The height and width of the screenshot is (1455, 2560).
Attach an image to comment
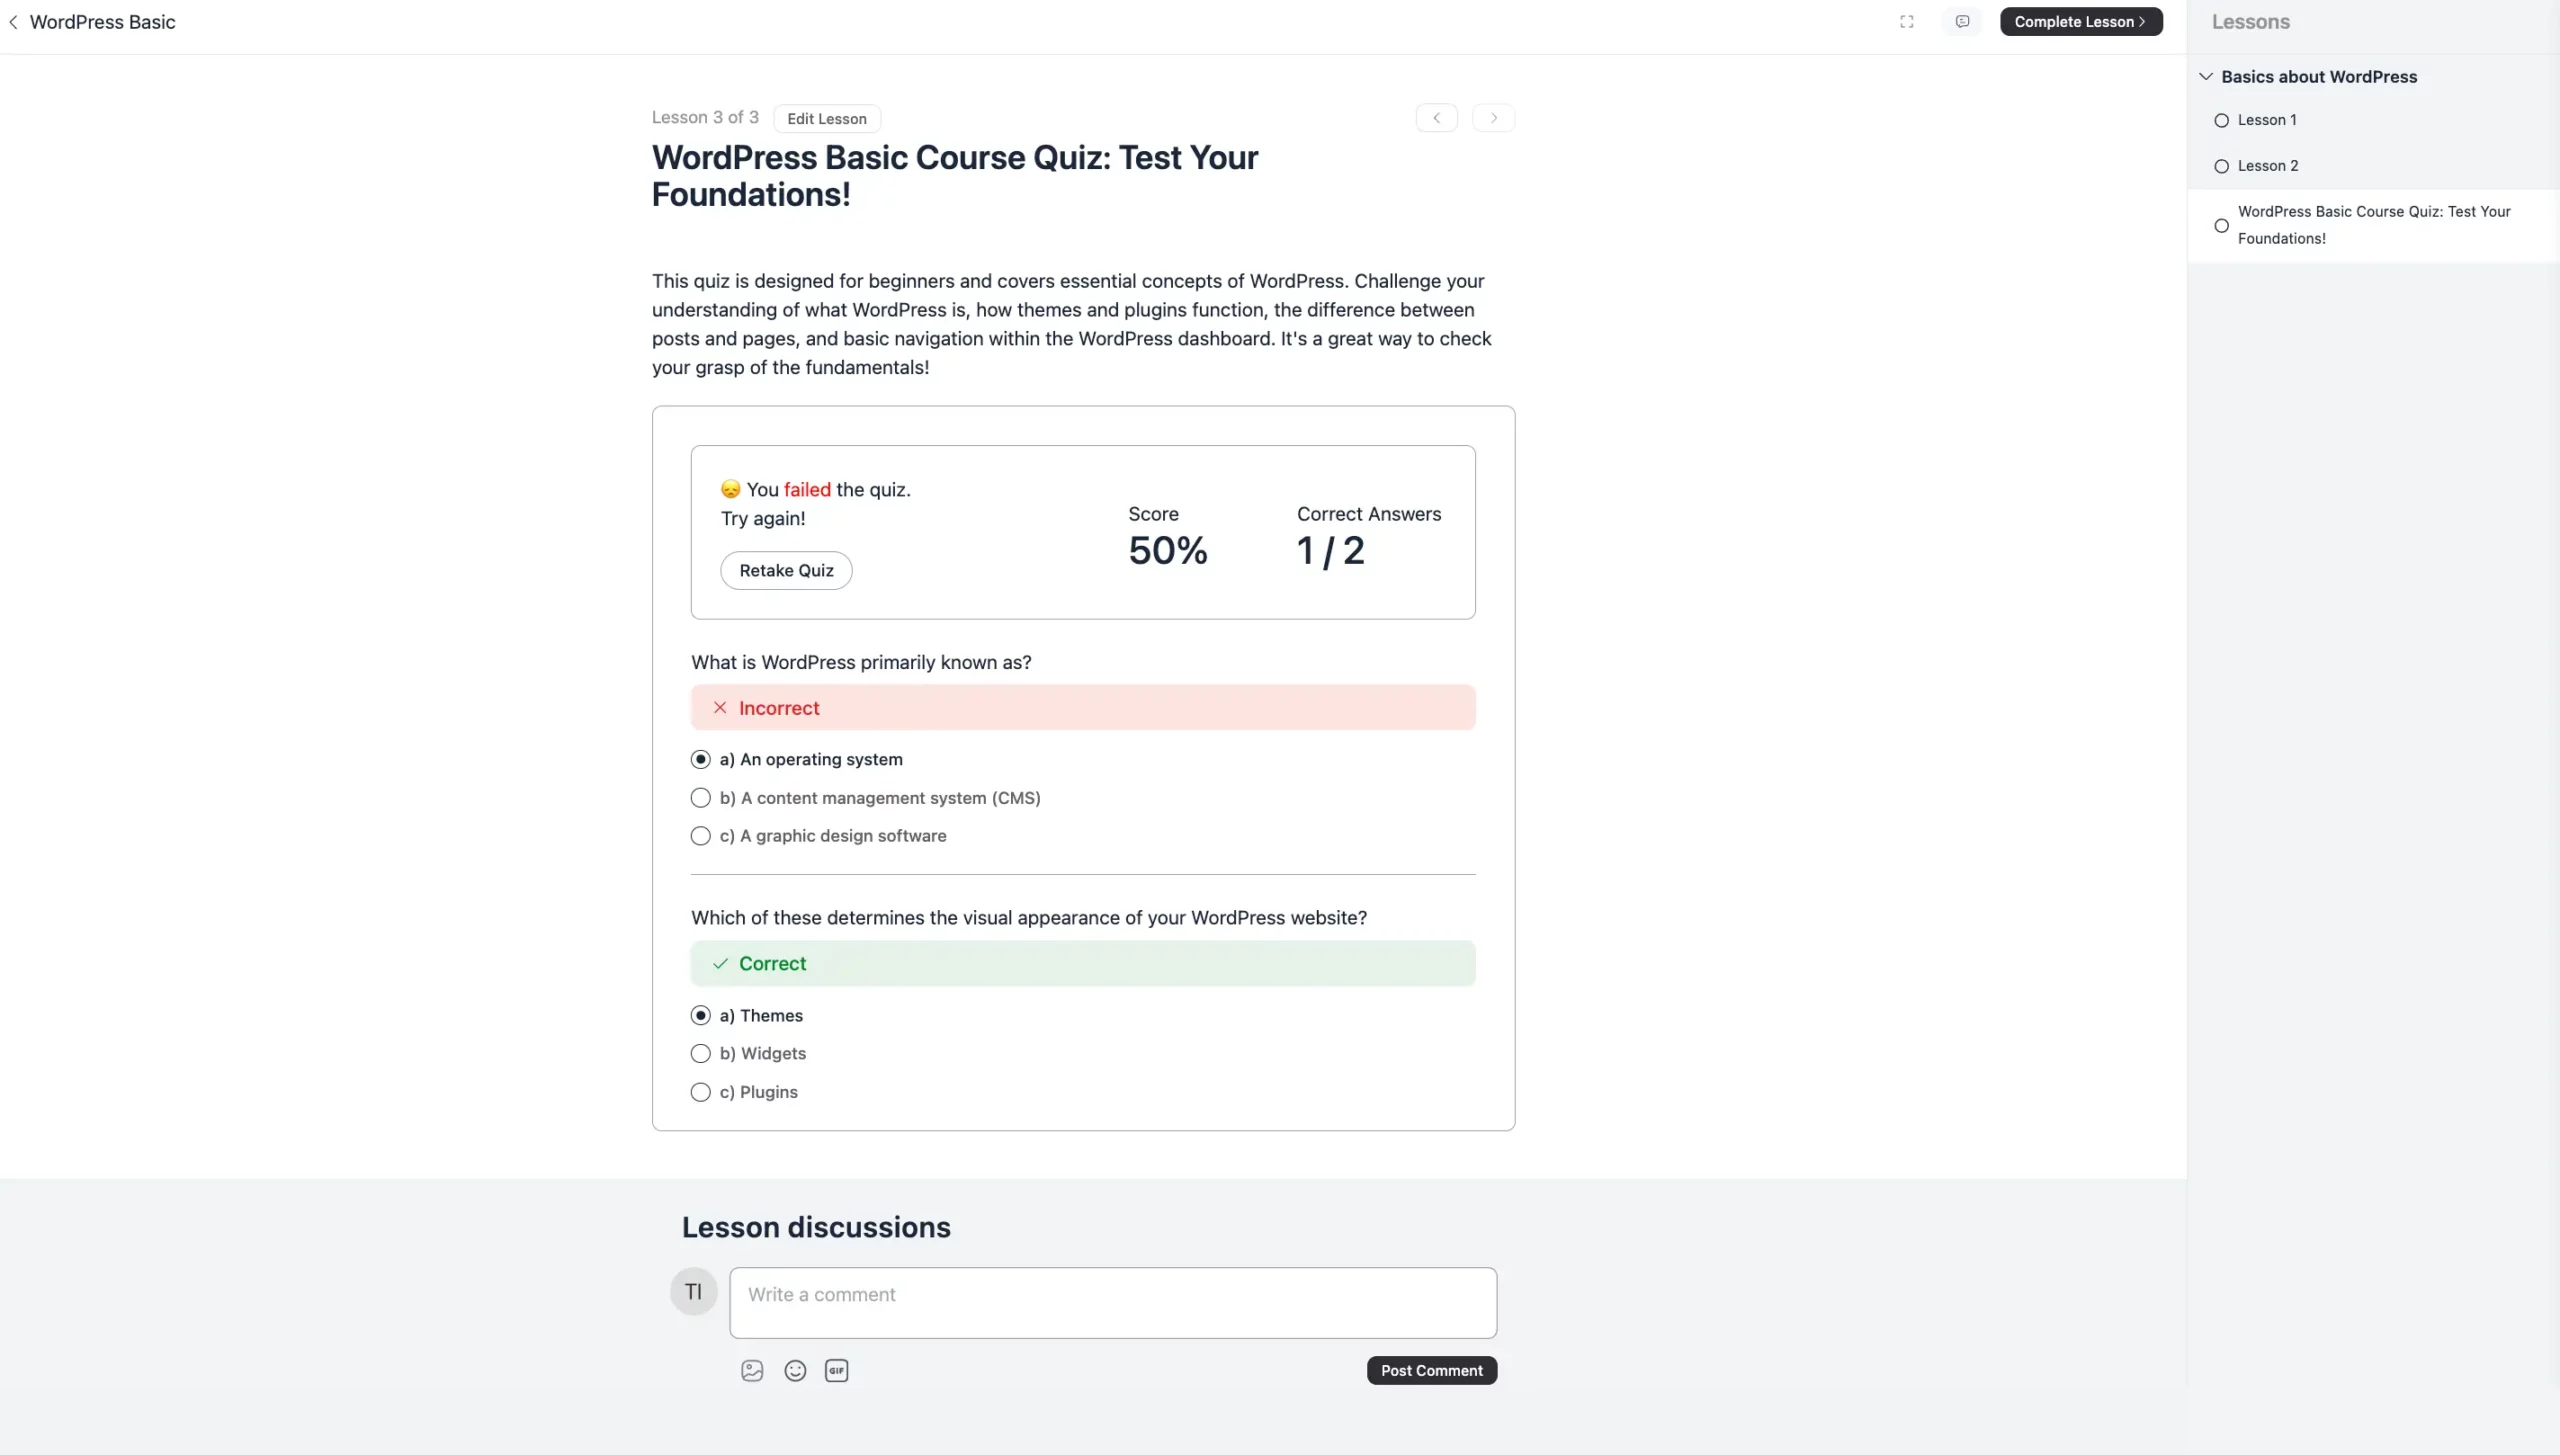(752, 1370)
